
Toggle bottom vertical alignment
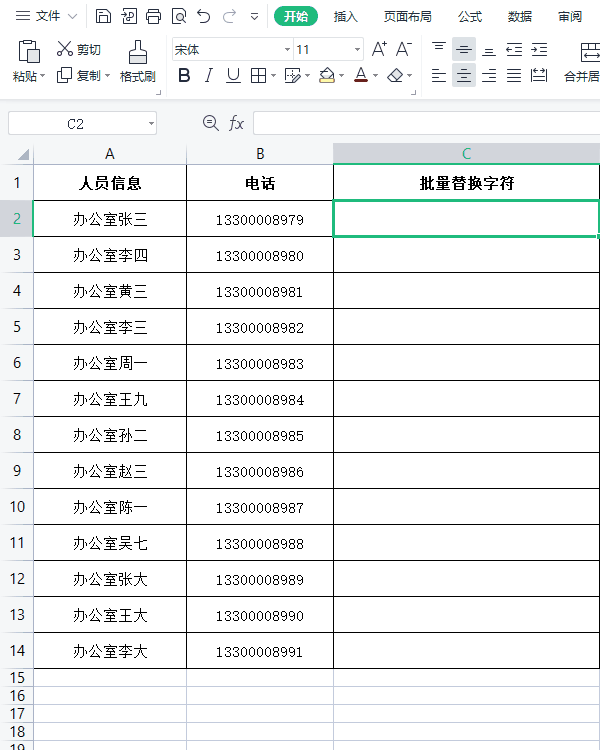(x=489, y=49)
